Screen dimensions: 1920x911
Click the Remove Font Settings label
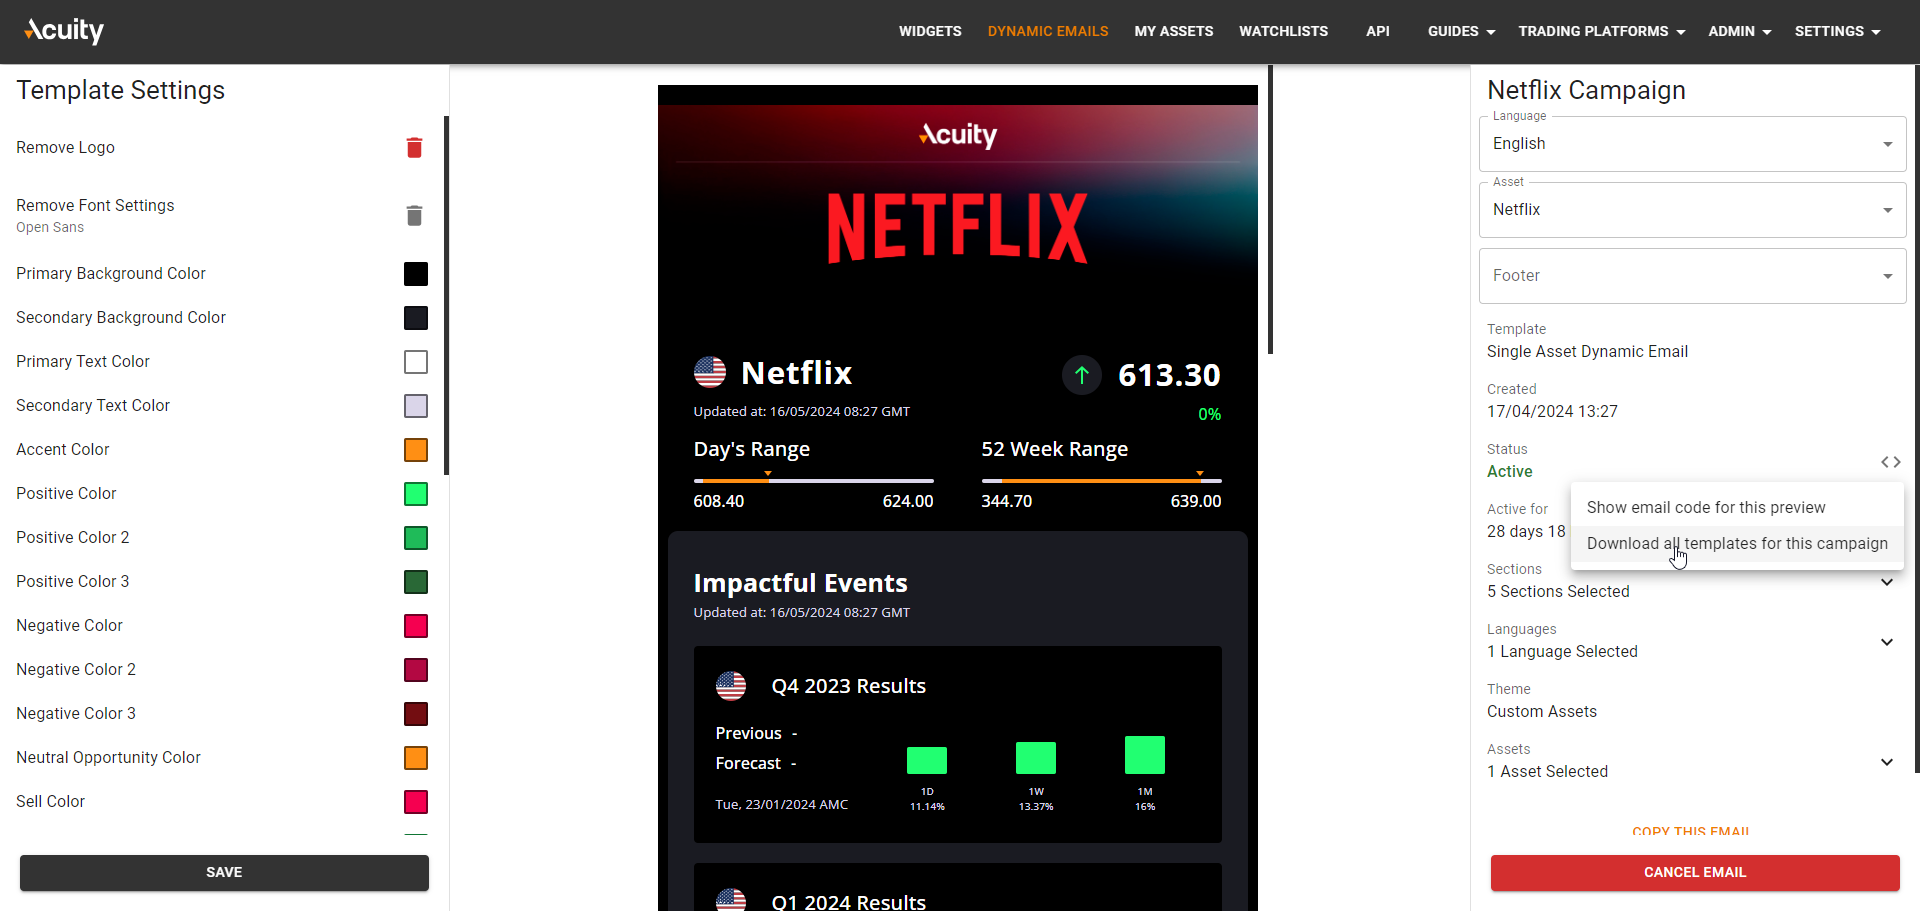[95, 206]
